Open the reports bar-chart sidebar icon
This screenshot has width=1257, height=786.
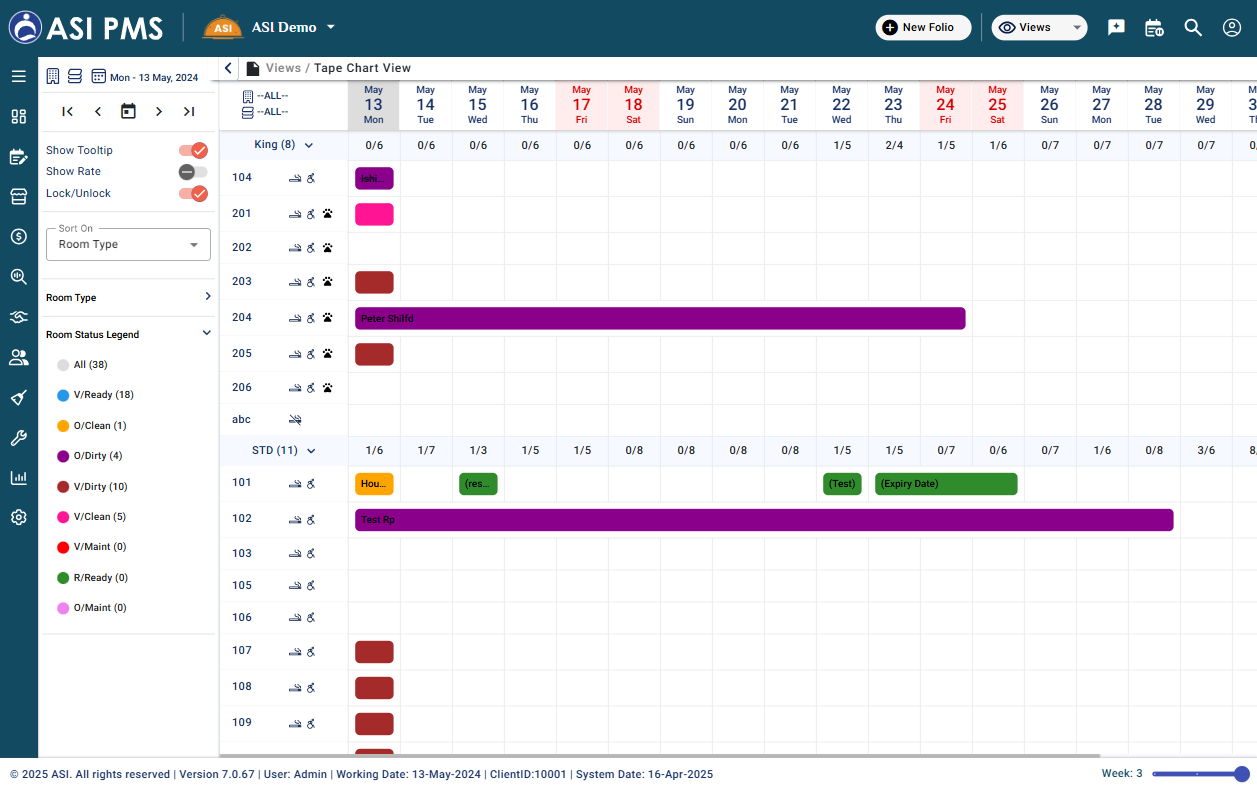click(x=18, y=477)
